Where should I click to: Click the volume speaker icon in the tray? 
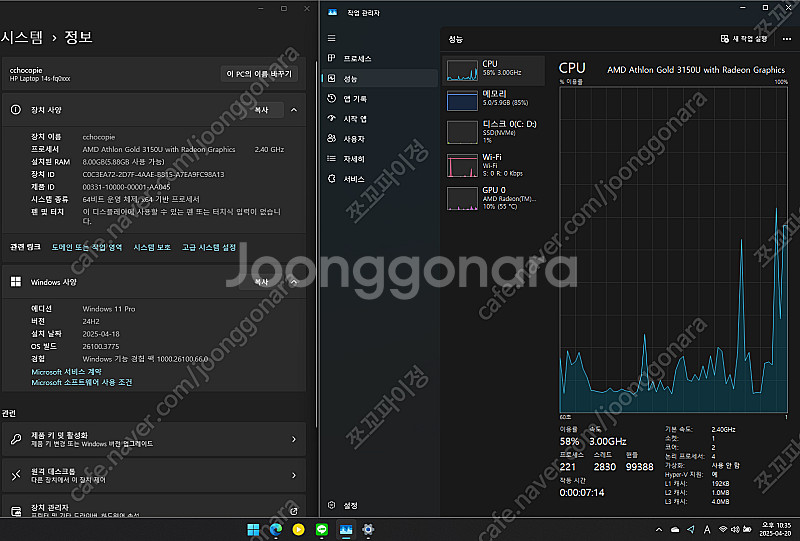point(735,530)
